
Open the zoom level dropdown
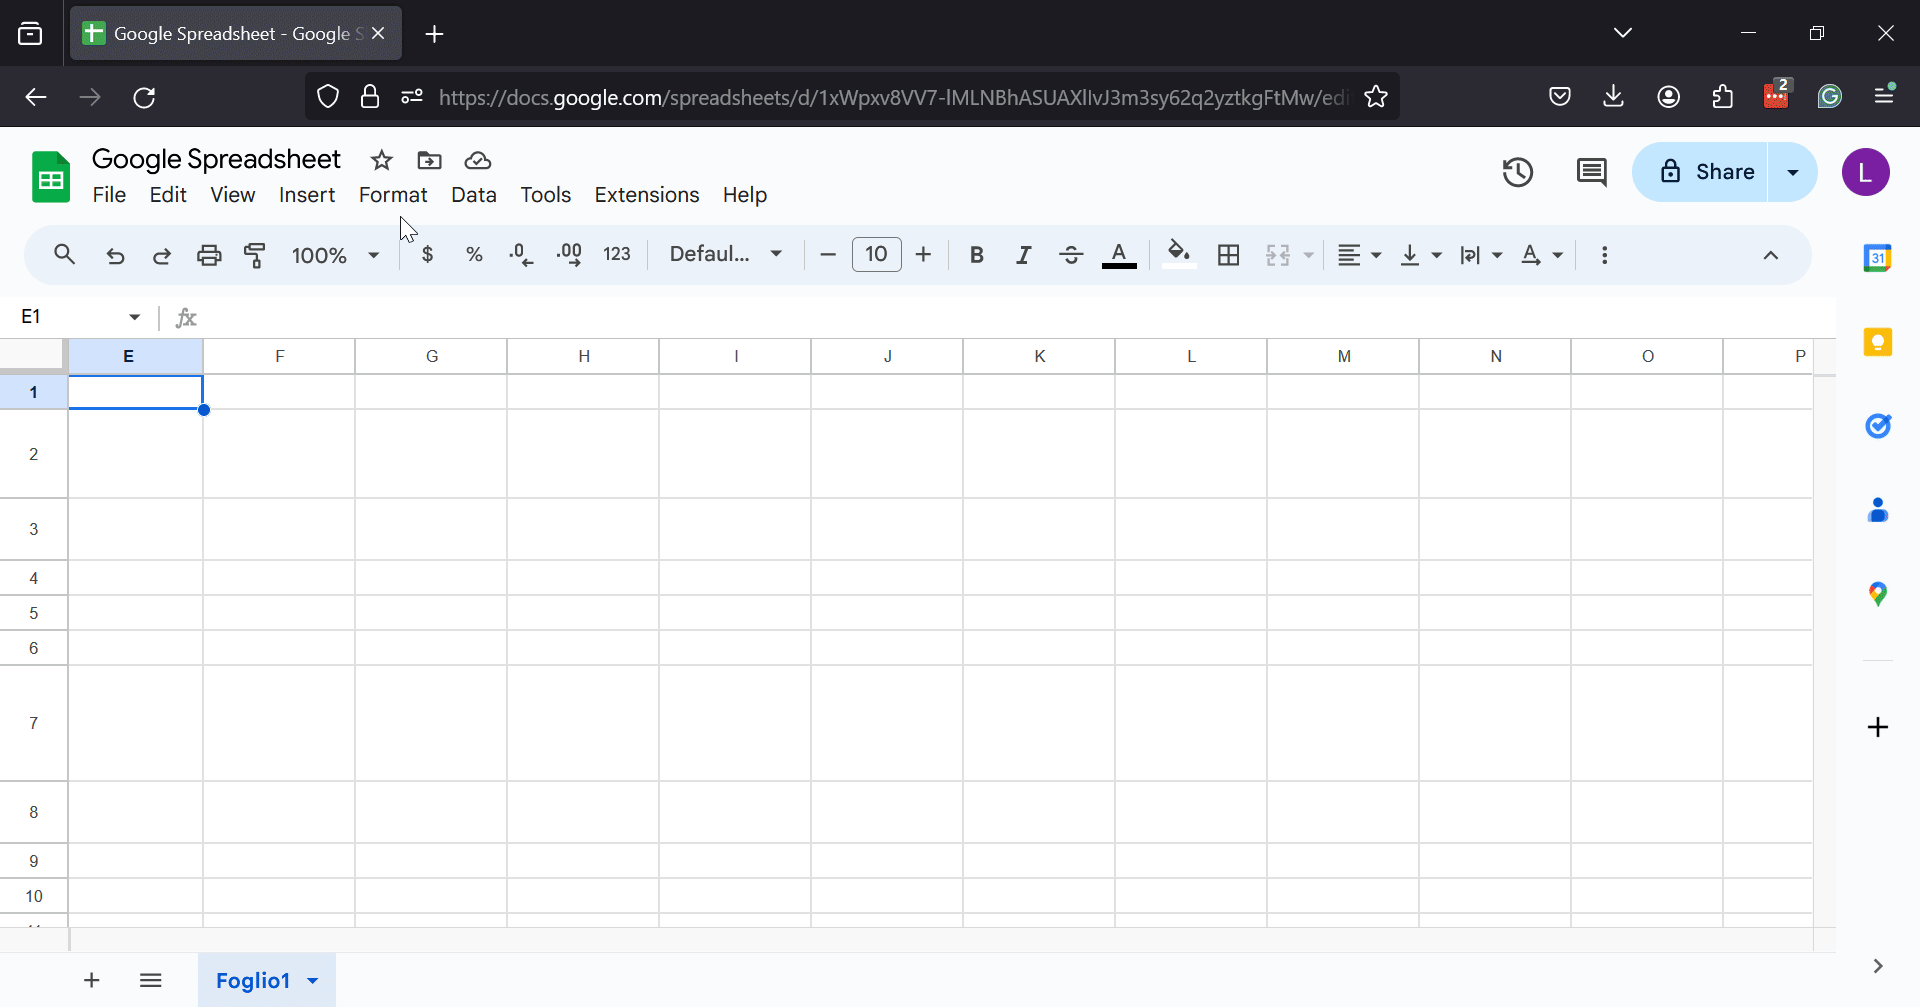pyautogui.click(x=333, y=255)
